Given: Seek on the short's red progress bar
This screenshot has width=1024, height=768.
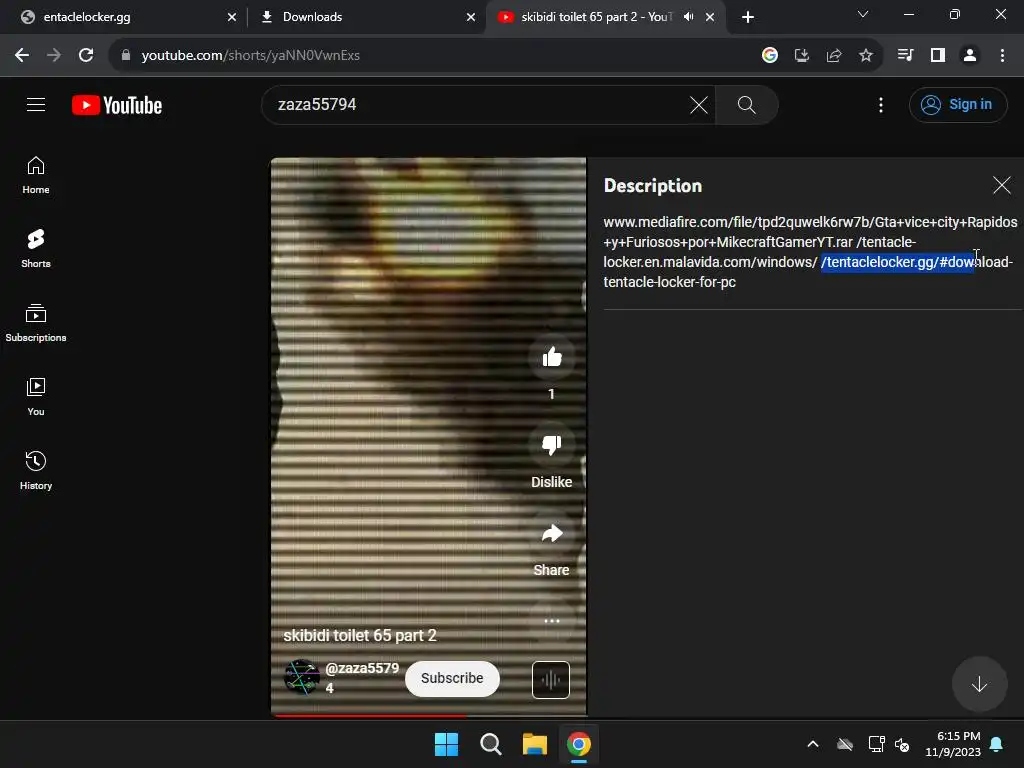Looking at the screenshot, I should pos(429,716).
